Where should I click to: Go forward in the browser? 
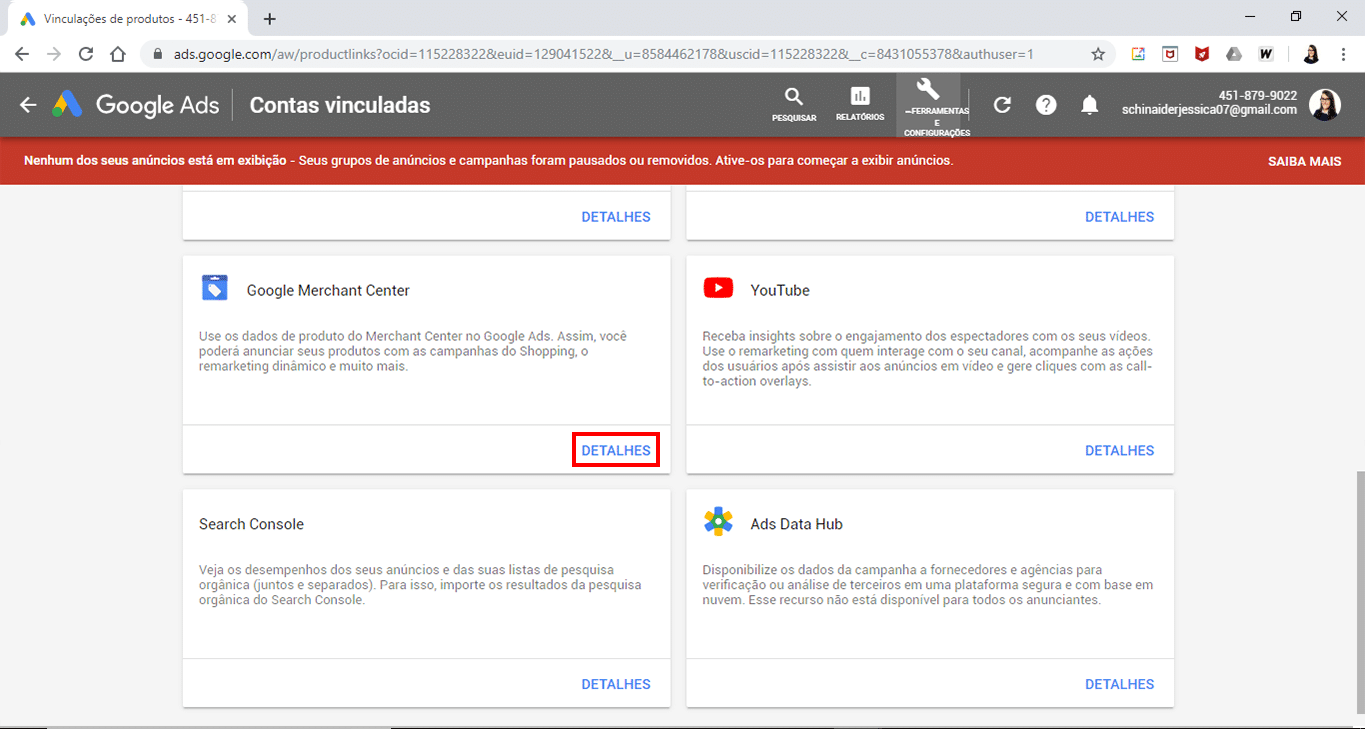tap(54, 54)
